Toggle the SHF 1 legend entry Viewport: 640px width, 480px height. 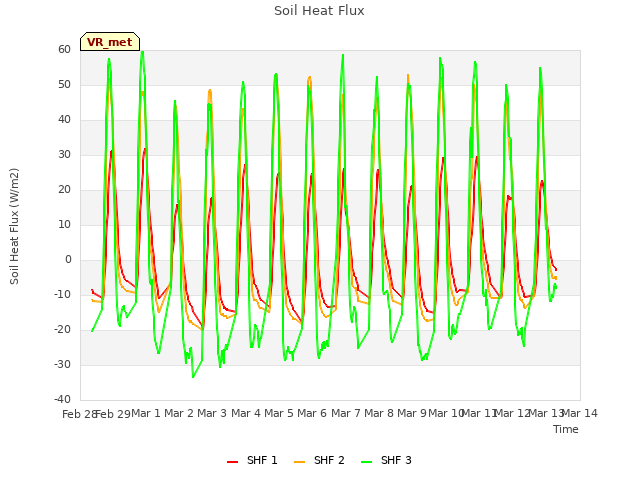click(x=252, y=460)
